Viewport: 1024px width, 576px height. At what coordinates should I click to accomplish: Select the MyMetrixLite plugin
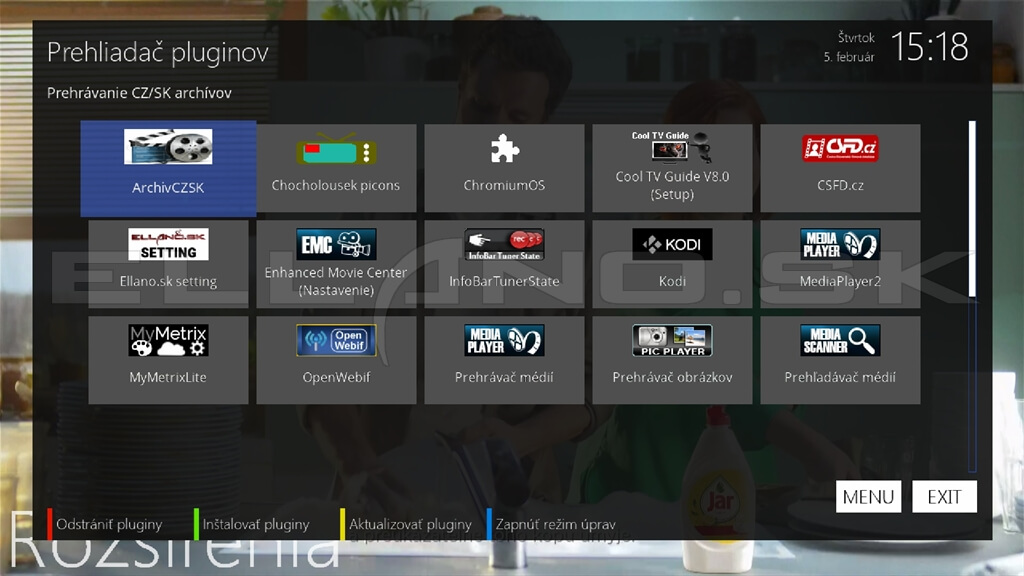(x=168, y=360)
